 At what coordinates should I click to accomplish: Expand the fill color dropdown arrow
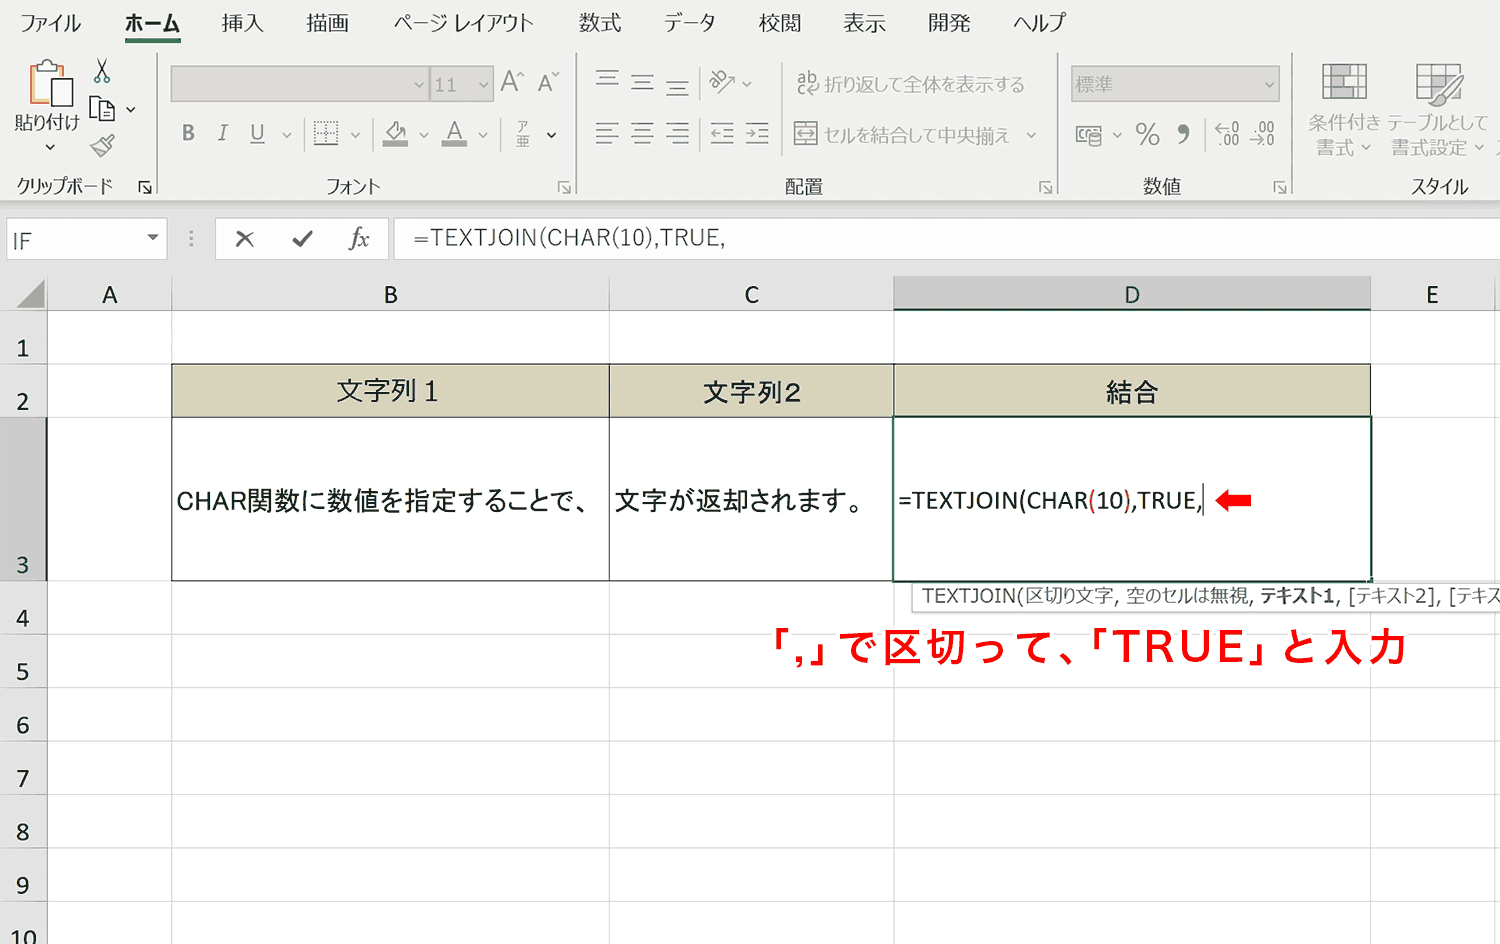424,135
